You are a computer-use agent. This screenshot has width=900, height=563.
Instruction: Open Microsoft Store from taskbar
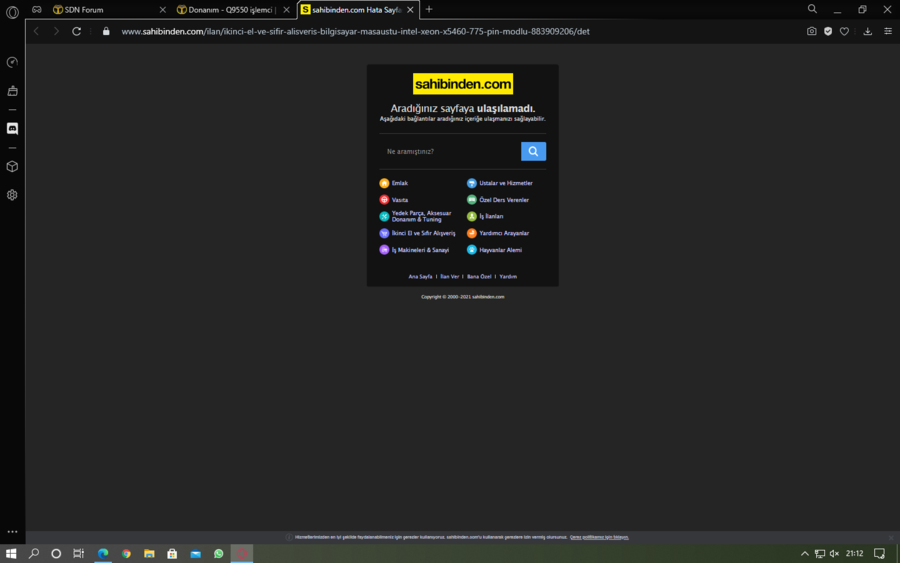(172, 554)
